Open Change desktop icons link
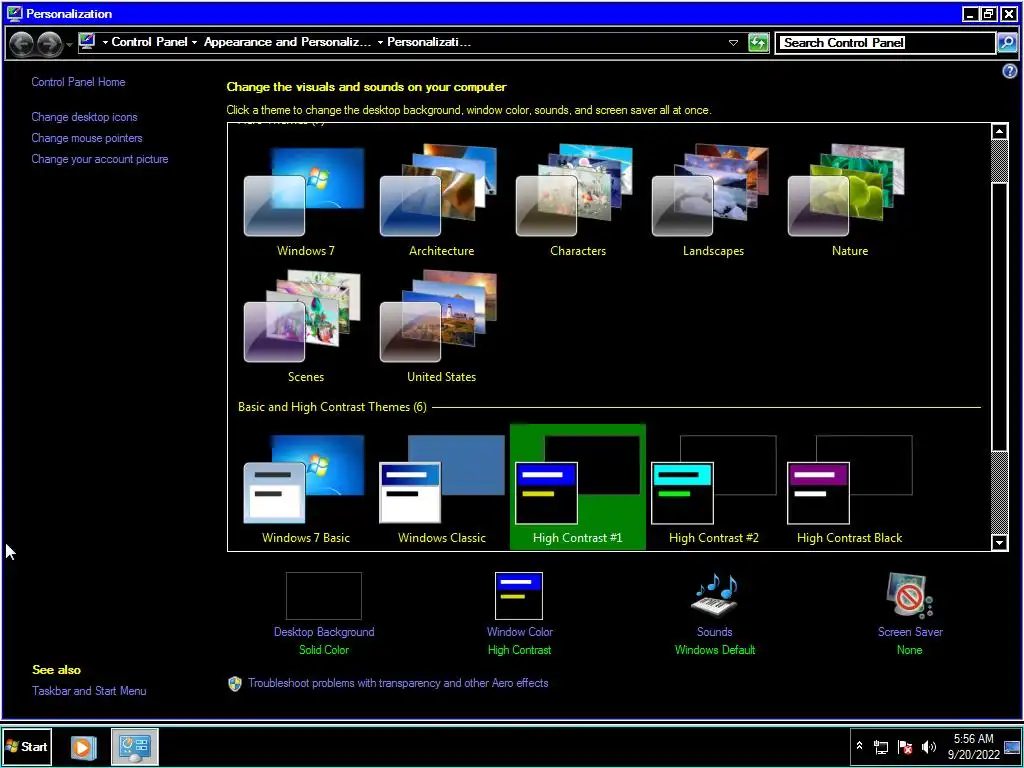The width and height of the screenshot is (1024, 768). 84,117
